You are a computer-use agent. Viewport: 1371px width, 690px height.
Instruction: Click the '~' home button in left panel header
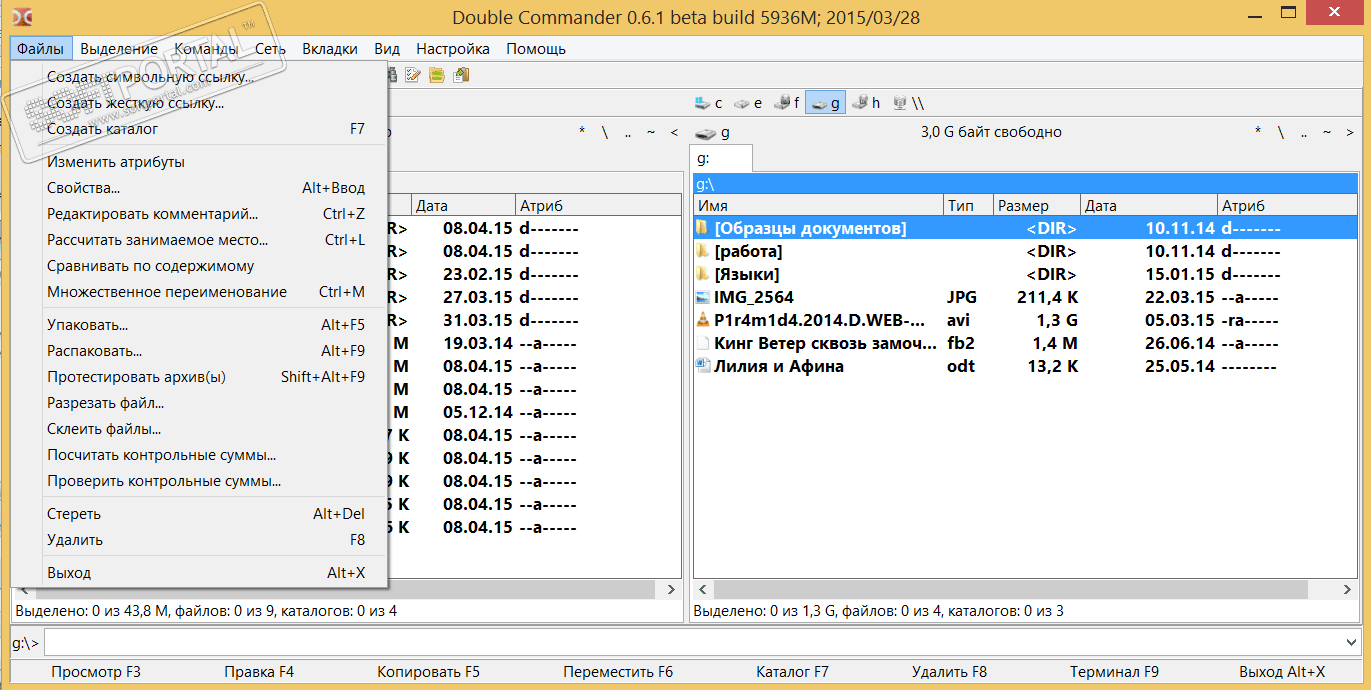651,132
